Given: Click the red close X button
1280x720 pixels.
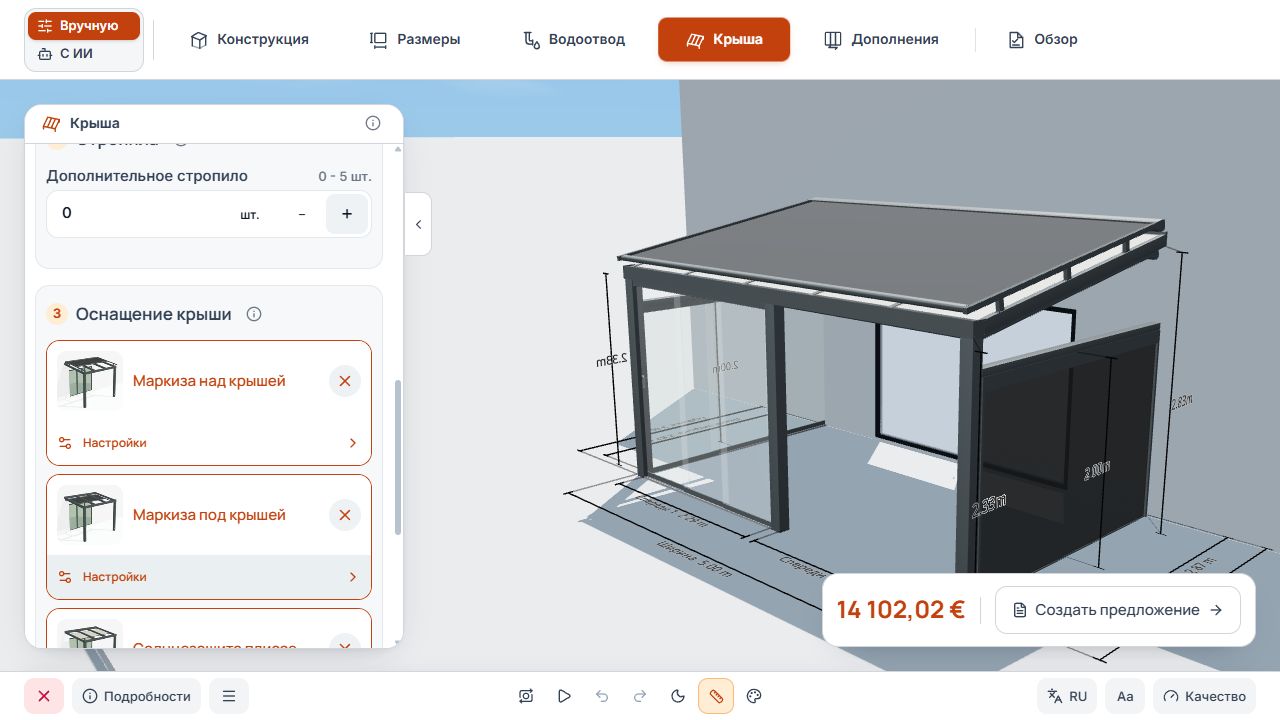Looking at the screenshot, I should point(44,696).
